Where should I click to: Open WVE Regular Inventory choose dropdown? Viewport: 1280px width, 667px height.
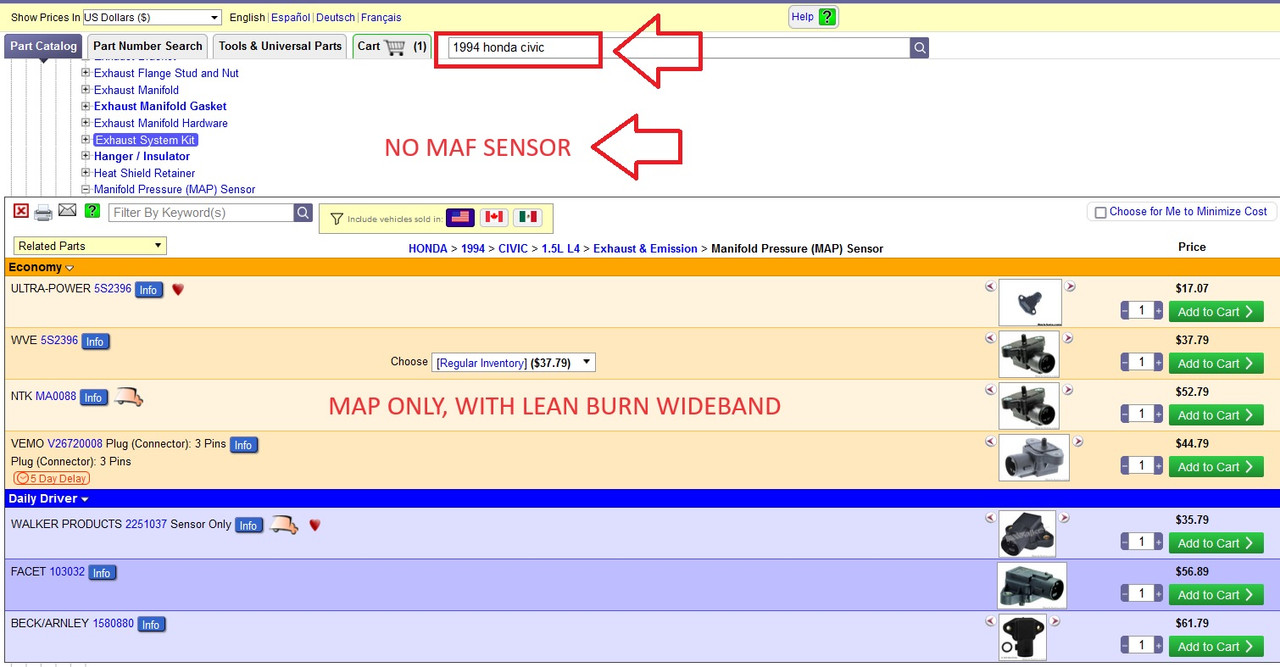[513, 362]
